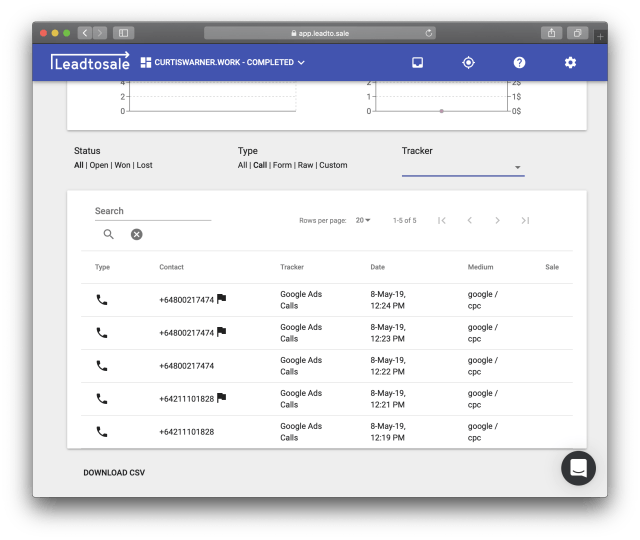Click Google Ads Calls in 12:23 PM row

(301, 333)
